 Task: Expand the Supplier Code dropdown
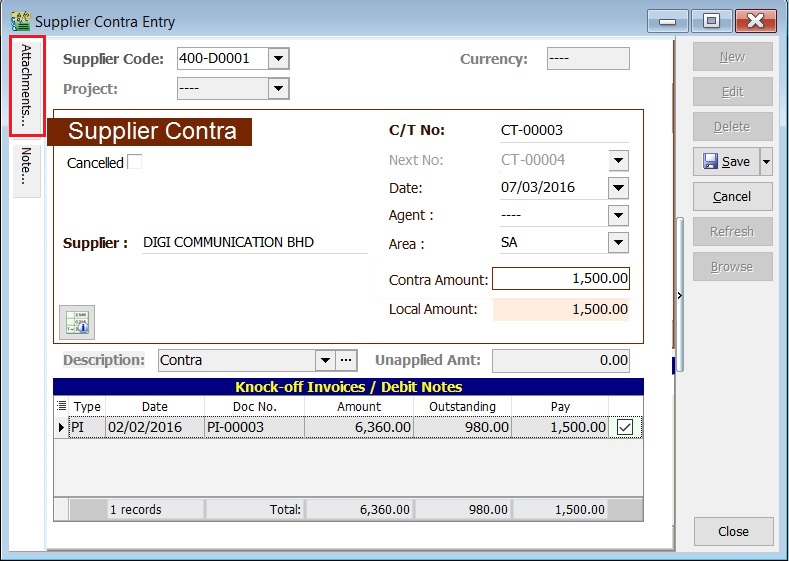[x=279, y=59]
